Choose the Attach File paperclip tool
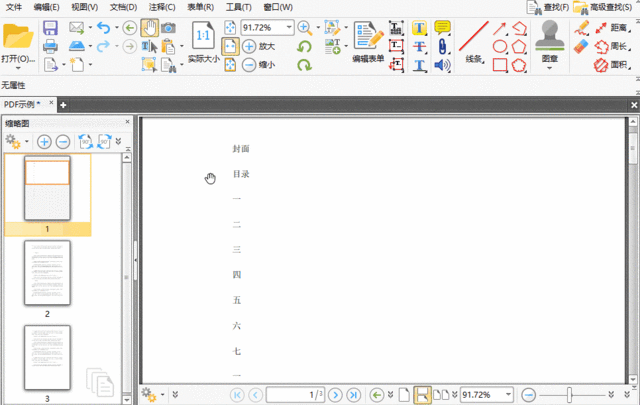Image resolution: width=640 pixels, height=405 pixels. [x=443, y=46]
